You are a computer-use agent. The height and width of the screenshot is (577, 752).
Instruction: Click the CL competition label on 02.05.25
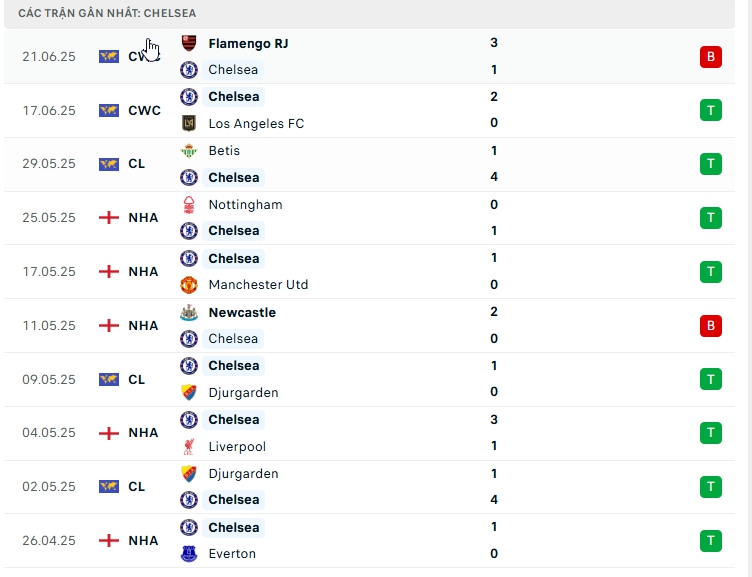tap(136, 487)
